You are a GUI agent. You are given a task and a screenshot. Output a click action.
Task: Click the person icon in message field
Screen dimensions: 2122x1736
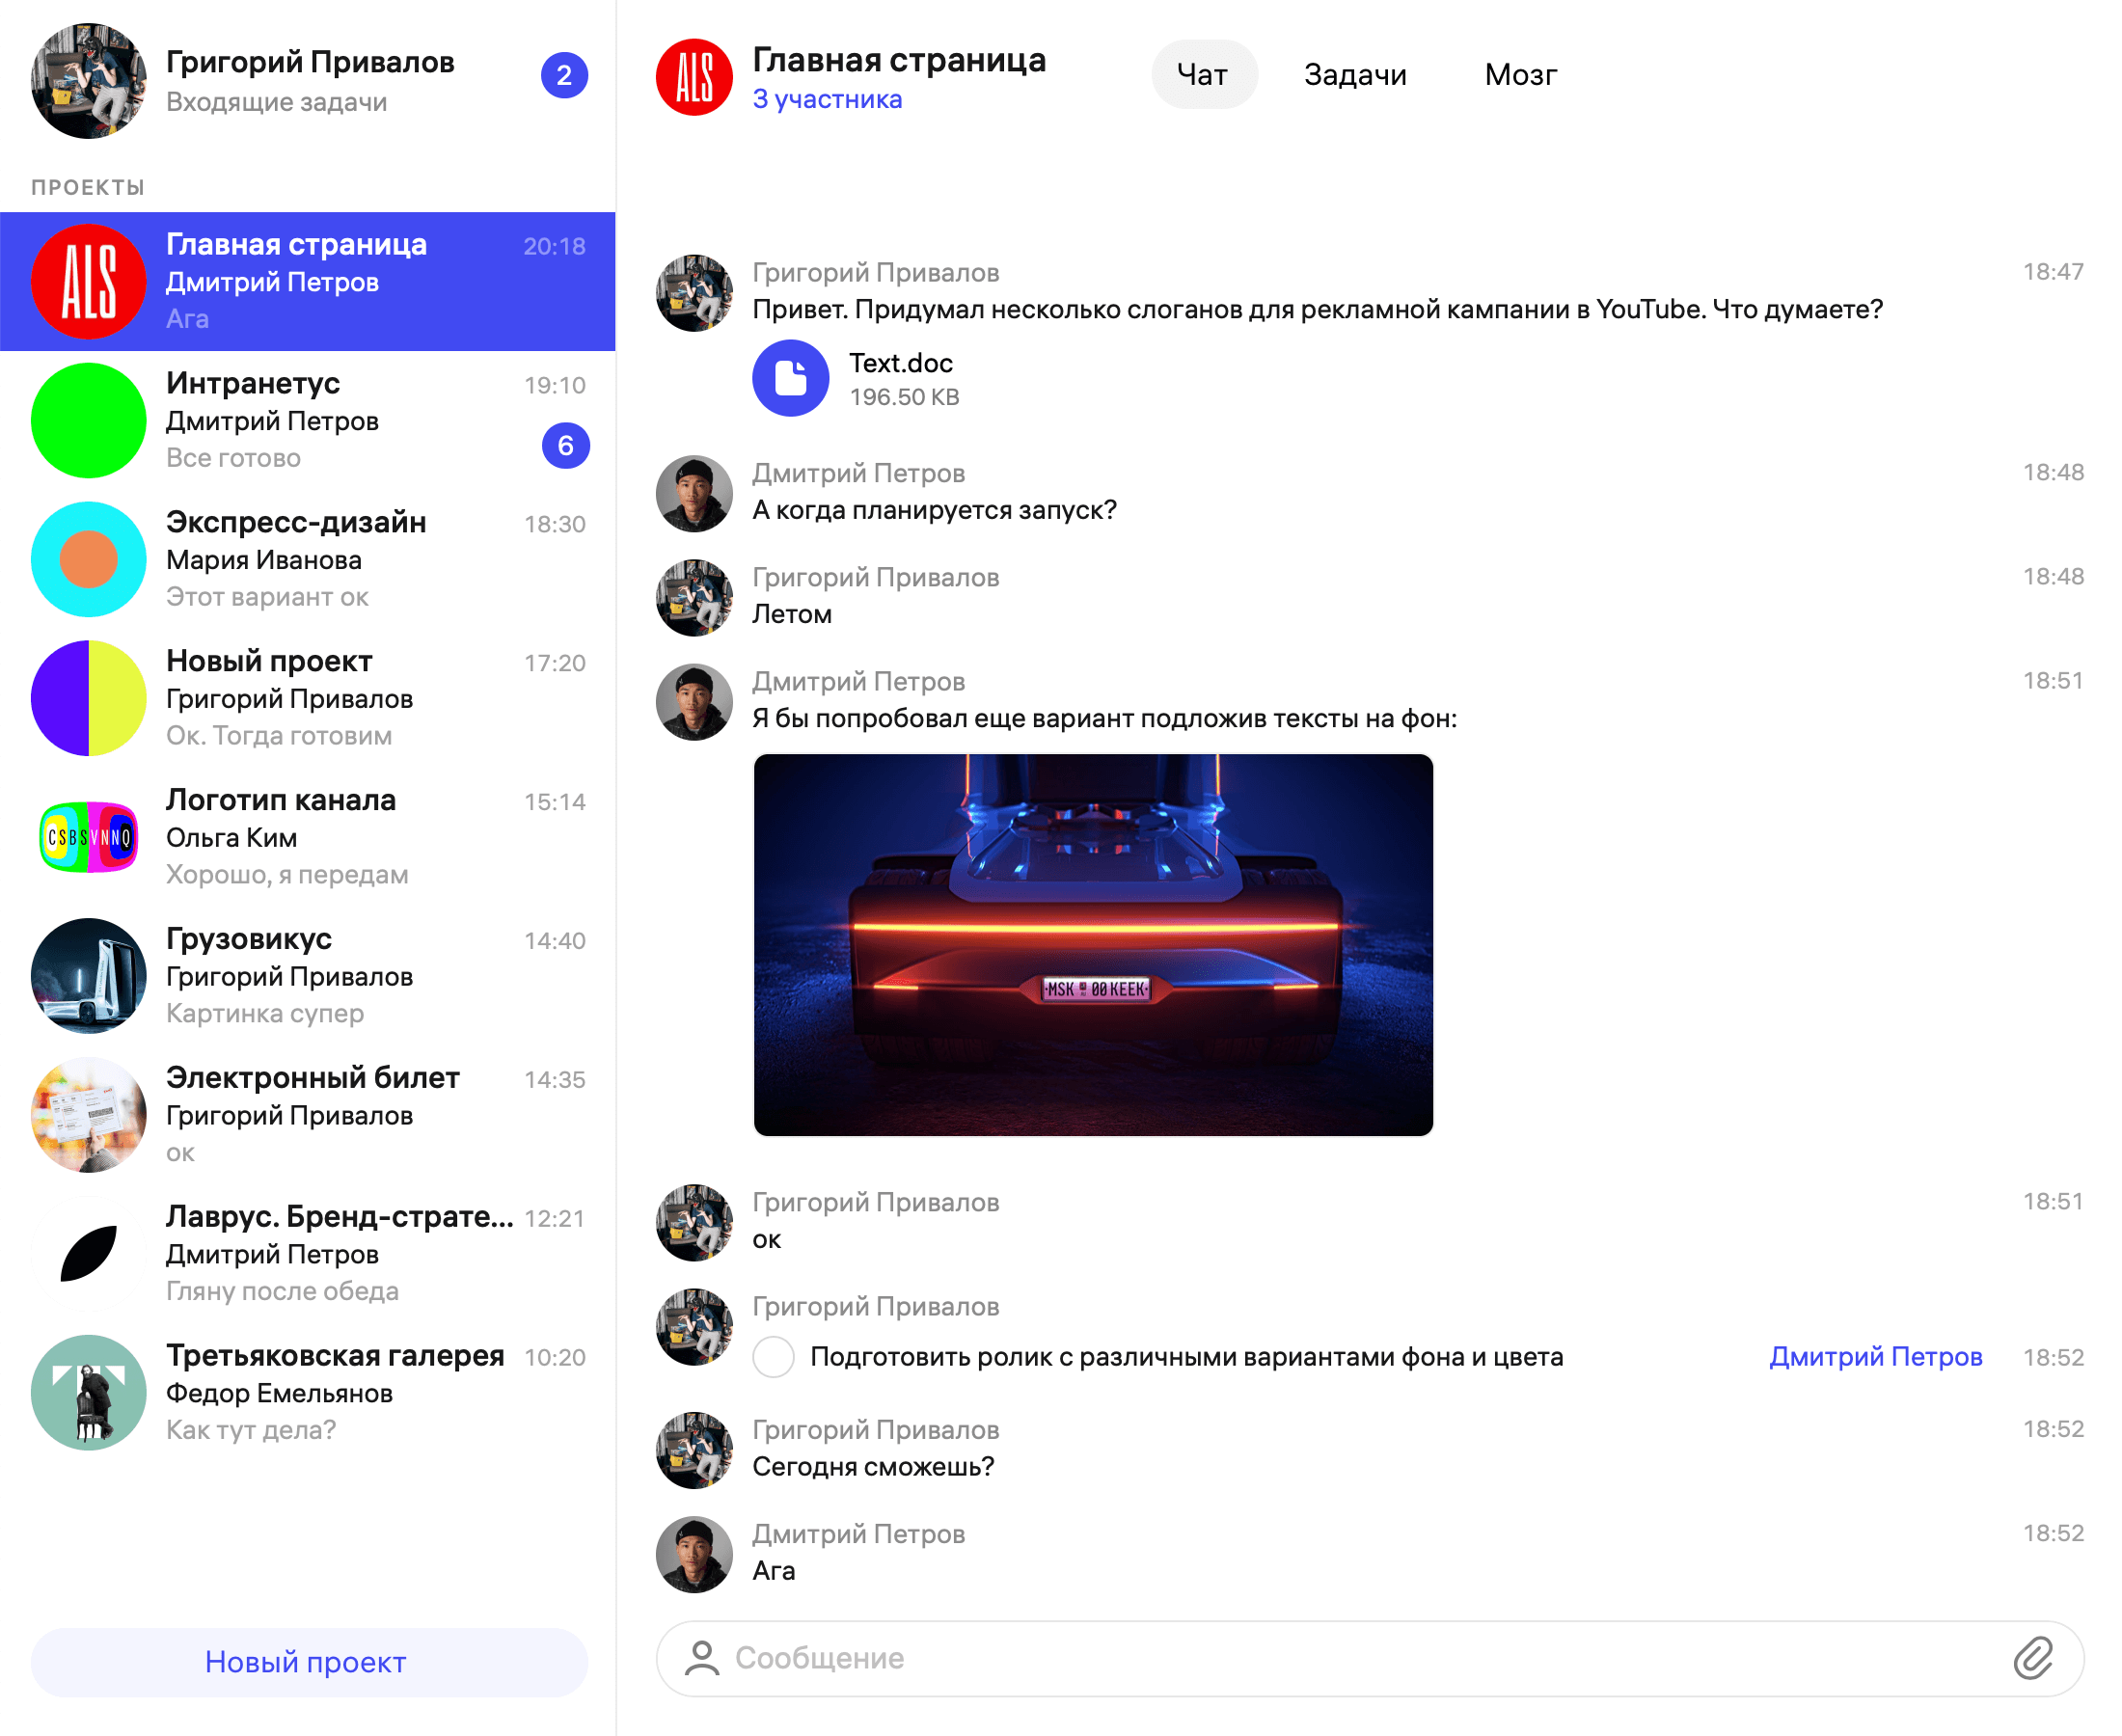coord(702,1658)
